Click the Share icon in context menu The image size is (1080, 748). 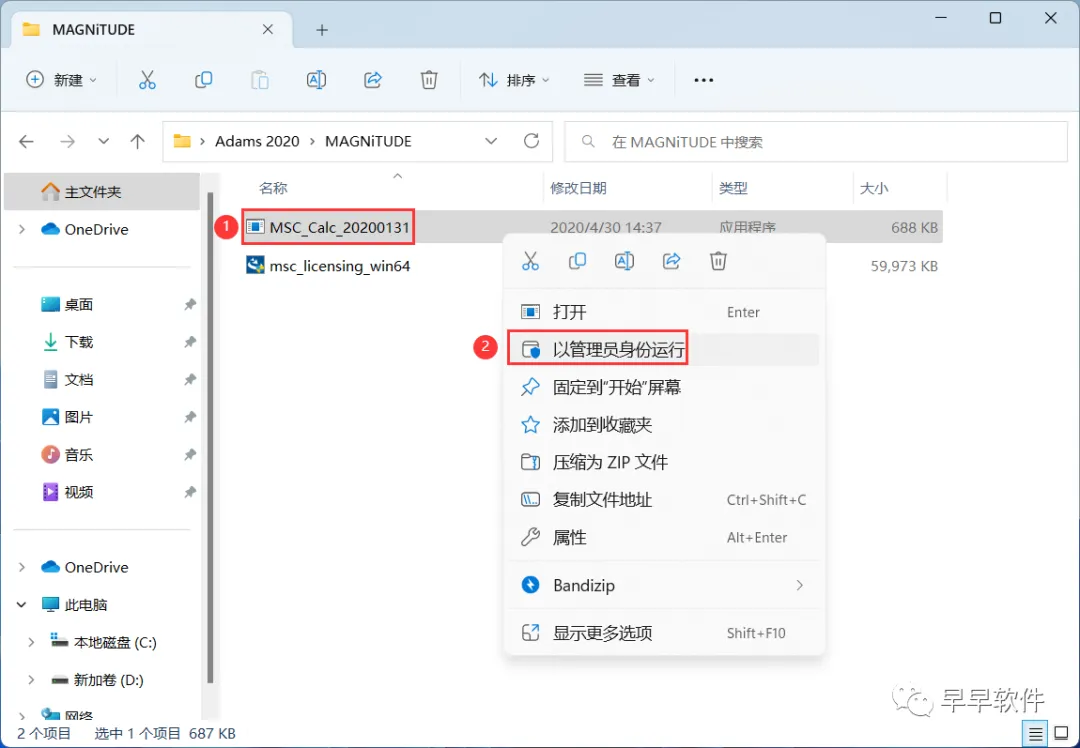[672, 261]
